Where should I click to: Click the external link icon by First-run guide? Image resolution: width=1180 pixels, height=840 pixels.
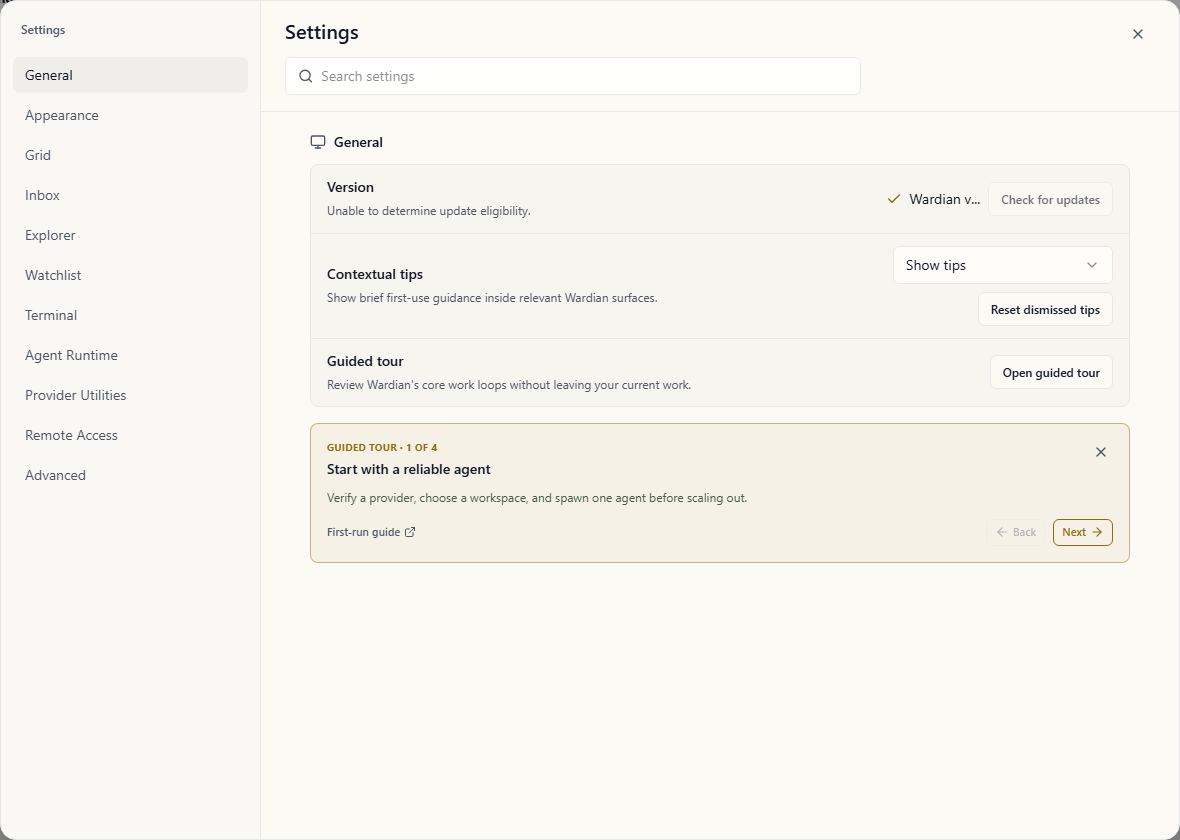[x=410, y=532]
